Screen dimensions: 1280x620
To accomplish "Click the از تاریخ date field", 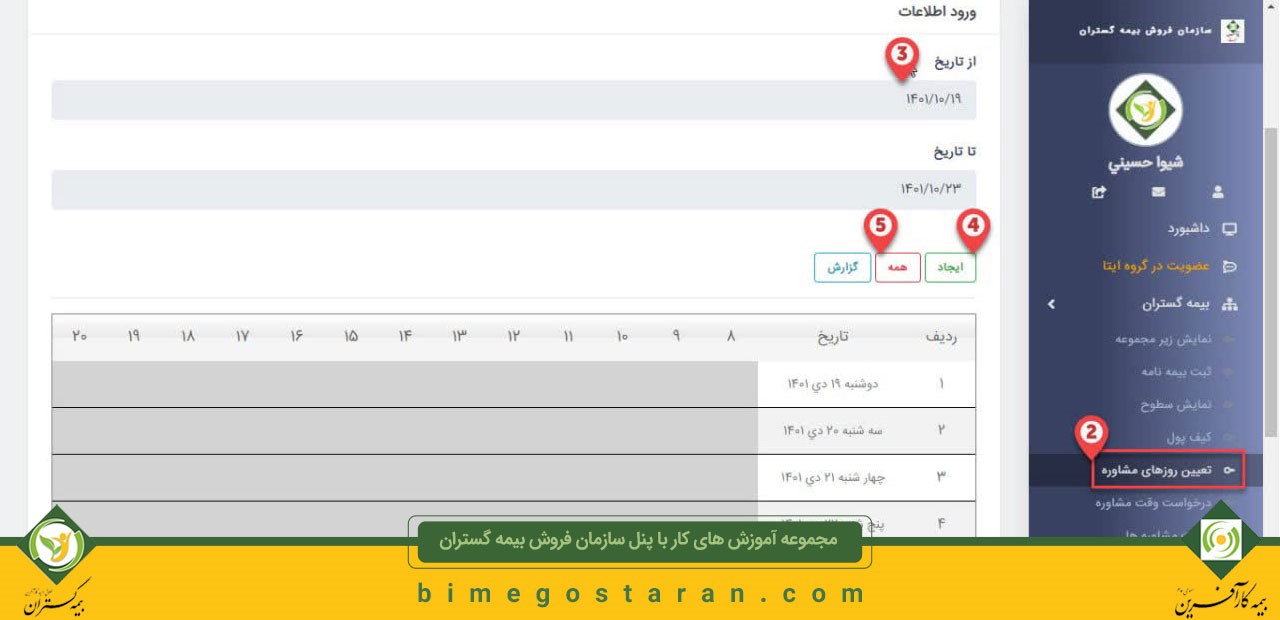I will pyautogui.click(x=514, y=100).
